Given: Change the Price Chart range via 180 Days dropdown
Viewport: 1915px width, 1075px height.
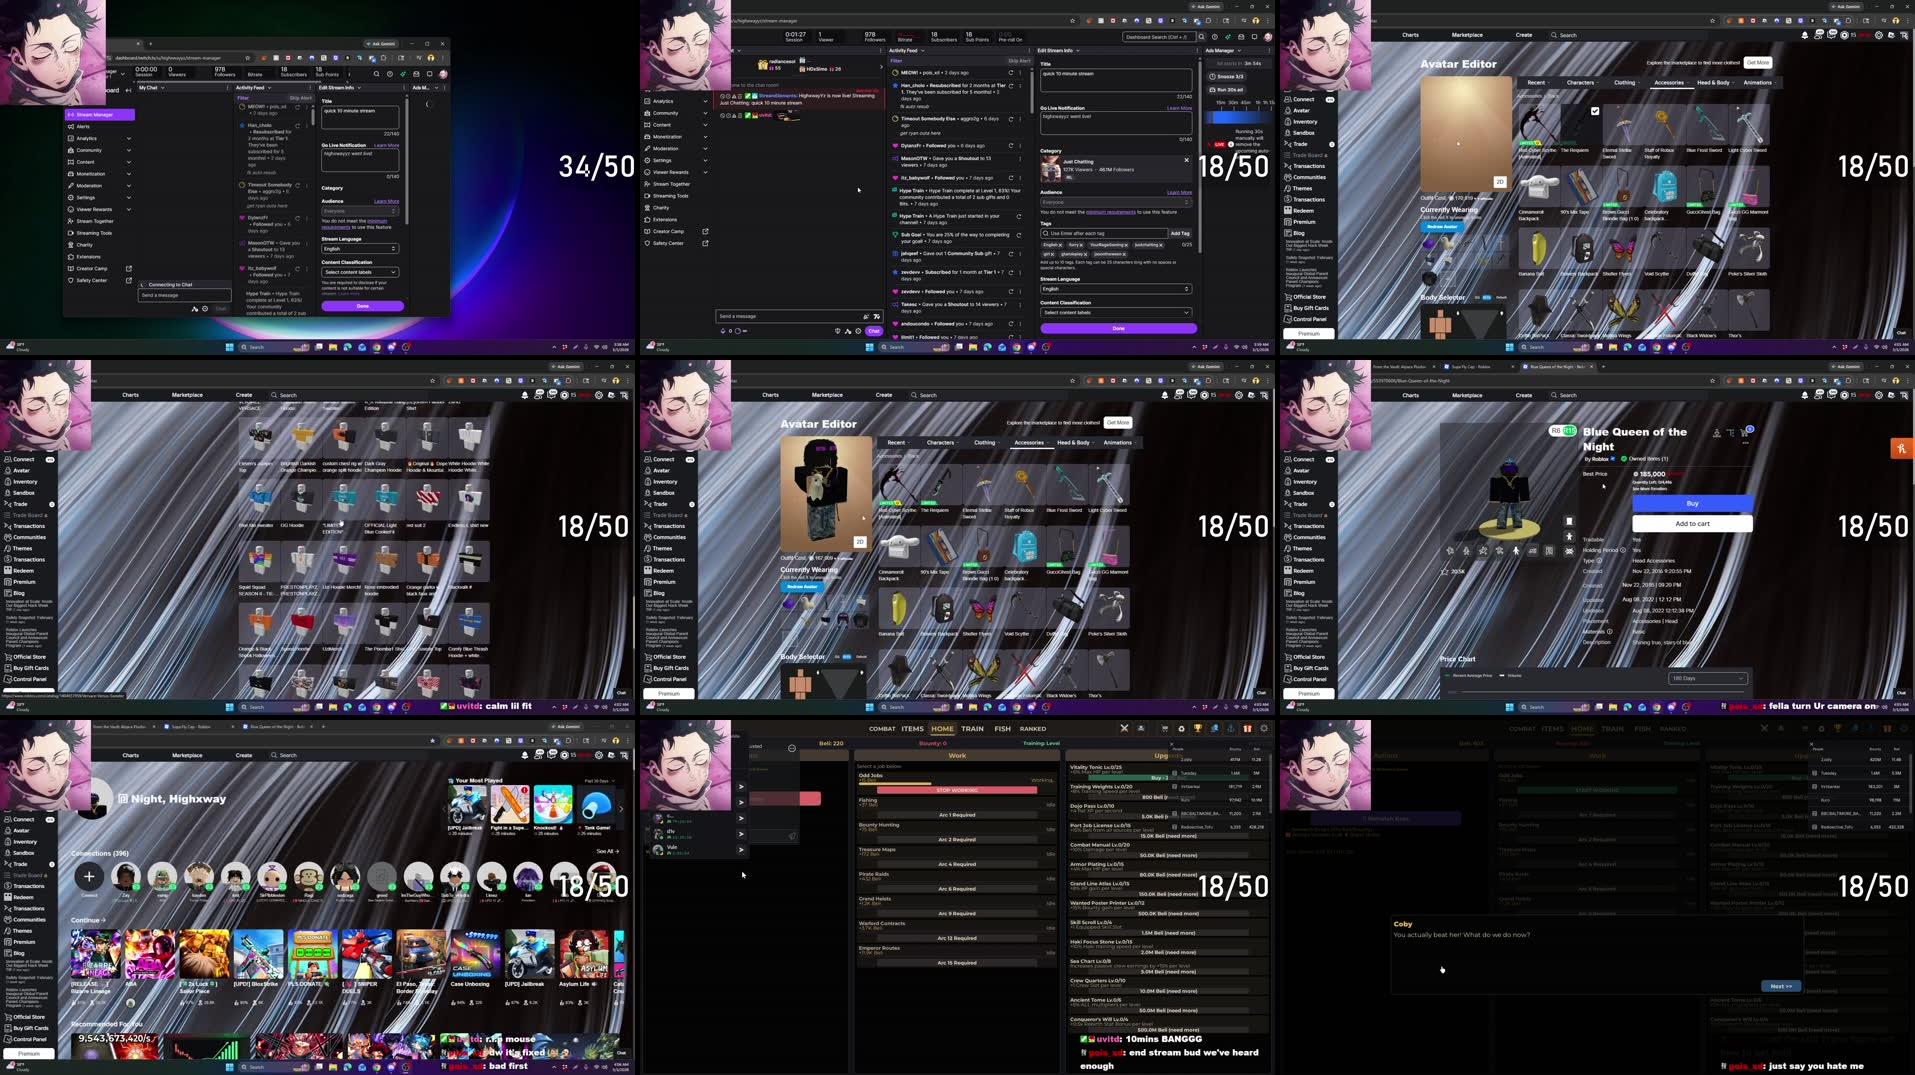Looking at the screenshot, I should (1709, 677).
